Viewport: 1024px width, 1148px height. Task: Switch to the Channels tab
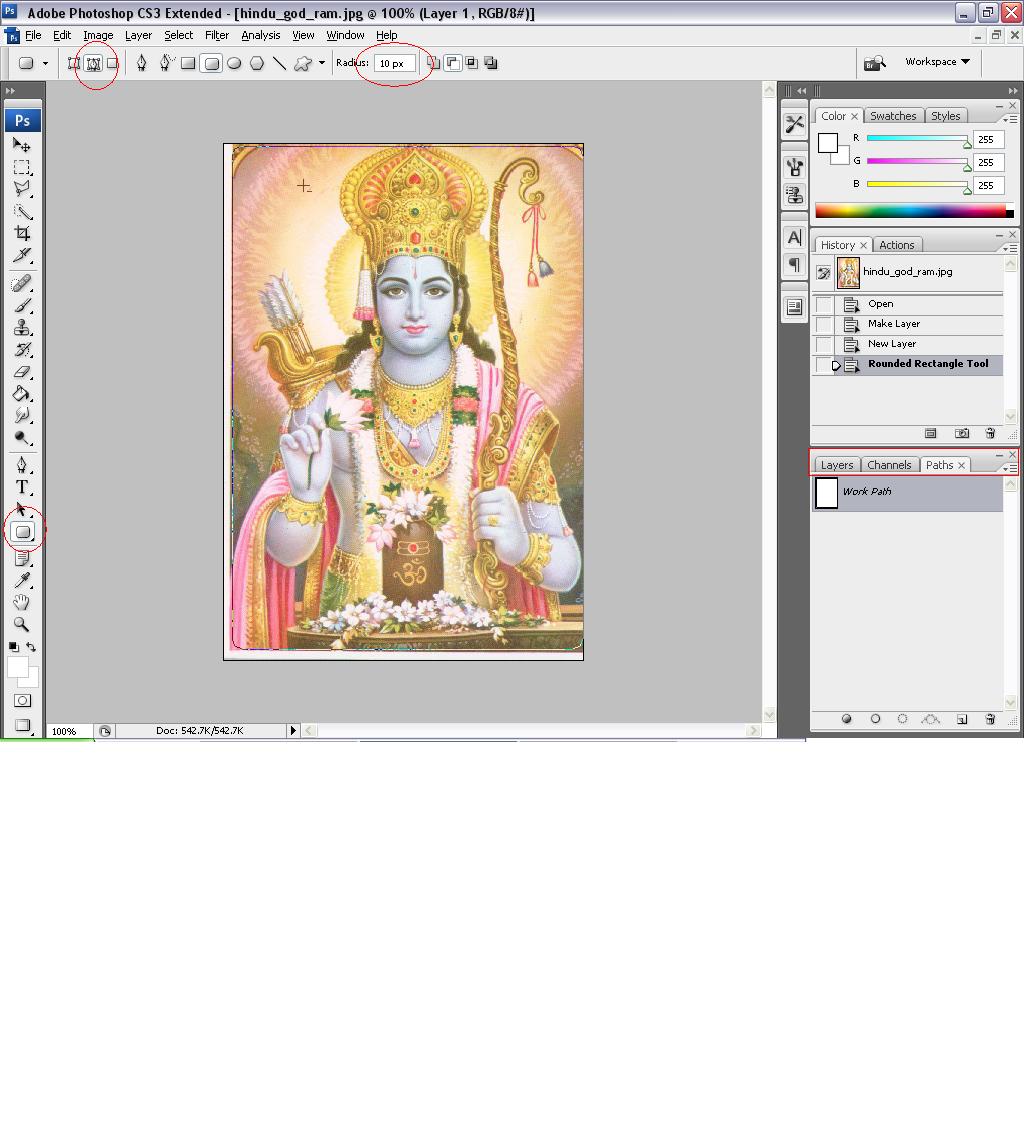pos(888,465)
